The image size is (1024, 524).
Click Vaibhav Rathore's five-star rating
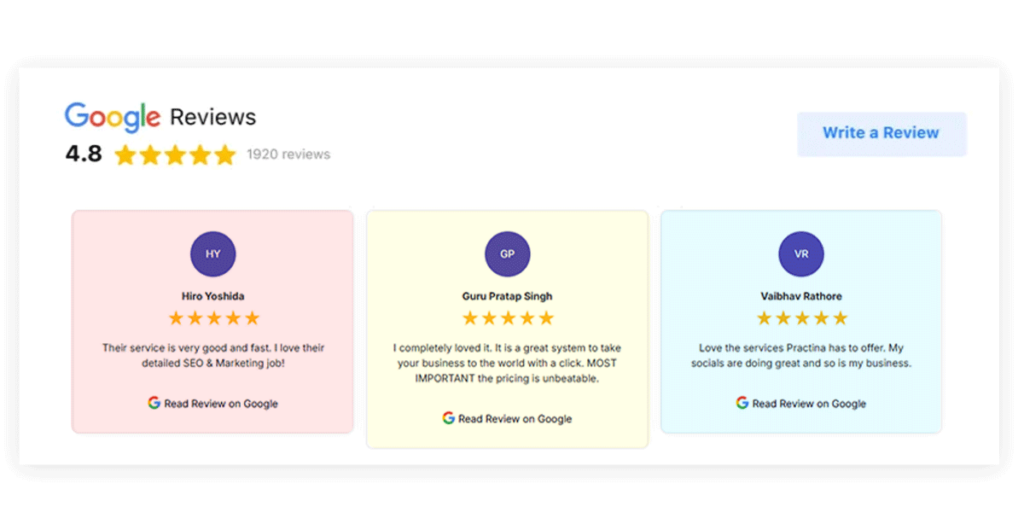tap(801, 318)
